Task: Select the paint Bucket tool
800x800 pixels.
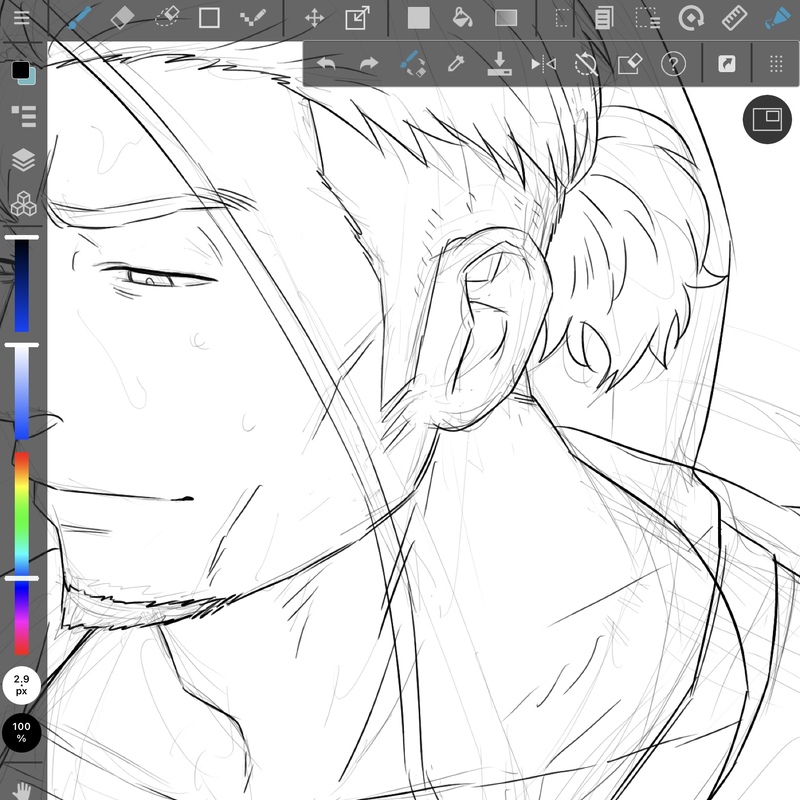Action: [x=462, y=18]
